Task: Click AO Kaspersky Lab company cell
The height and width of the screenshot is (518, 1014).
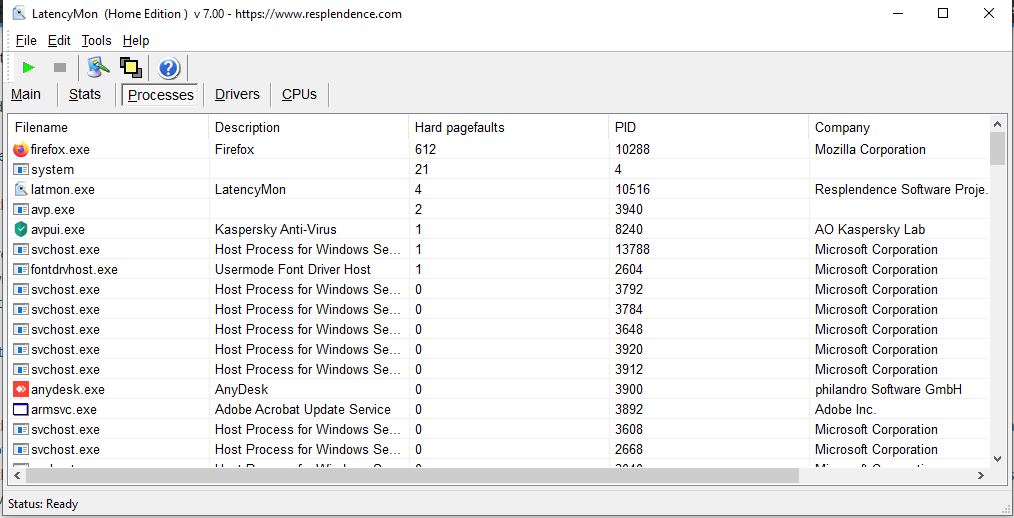Action: tap(870, 230)
